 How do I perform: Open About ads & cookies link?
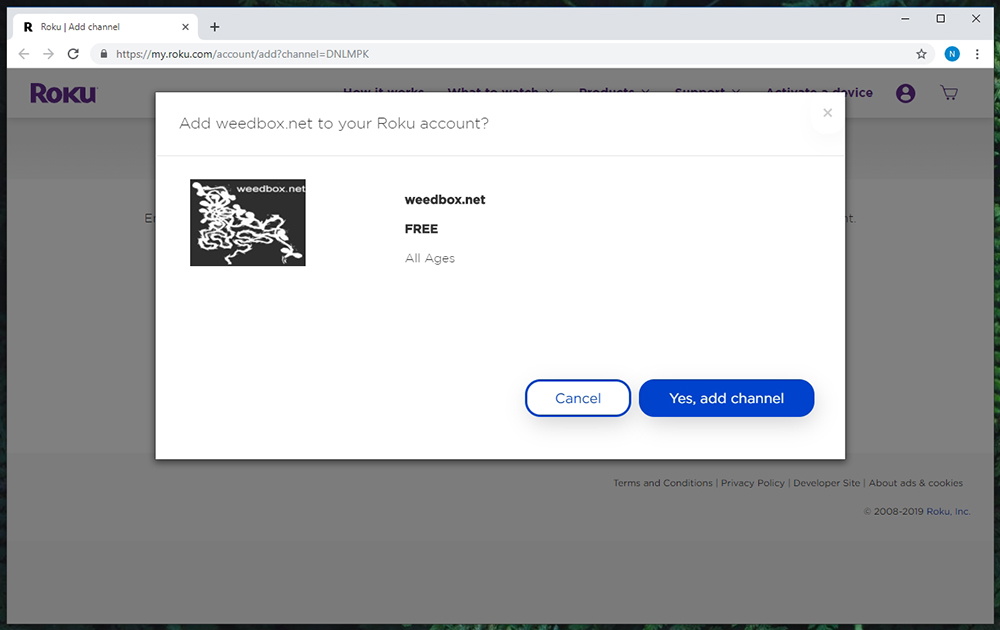[916, 483]
